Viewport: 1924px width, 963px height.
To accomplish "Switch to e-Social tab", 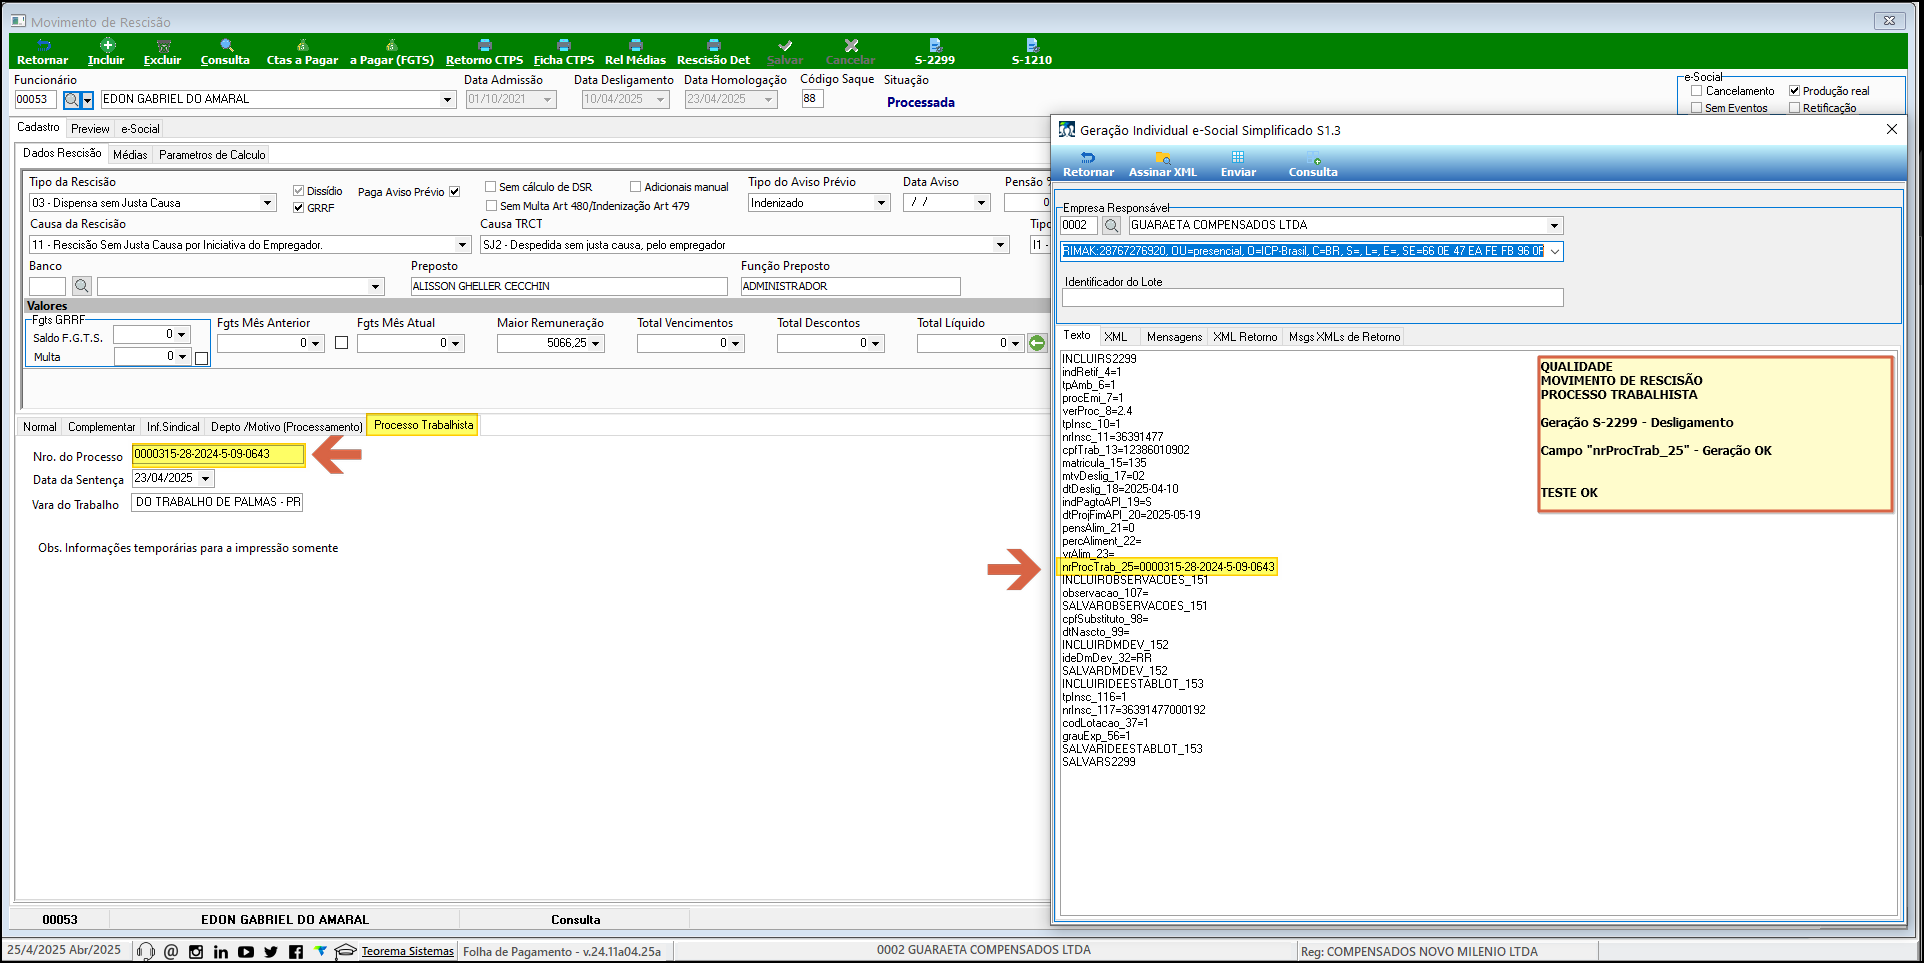I will point(140,129).
